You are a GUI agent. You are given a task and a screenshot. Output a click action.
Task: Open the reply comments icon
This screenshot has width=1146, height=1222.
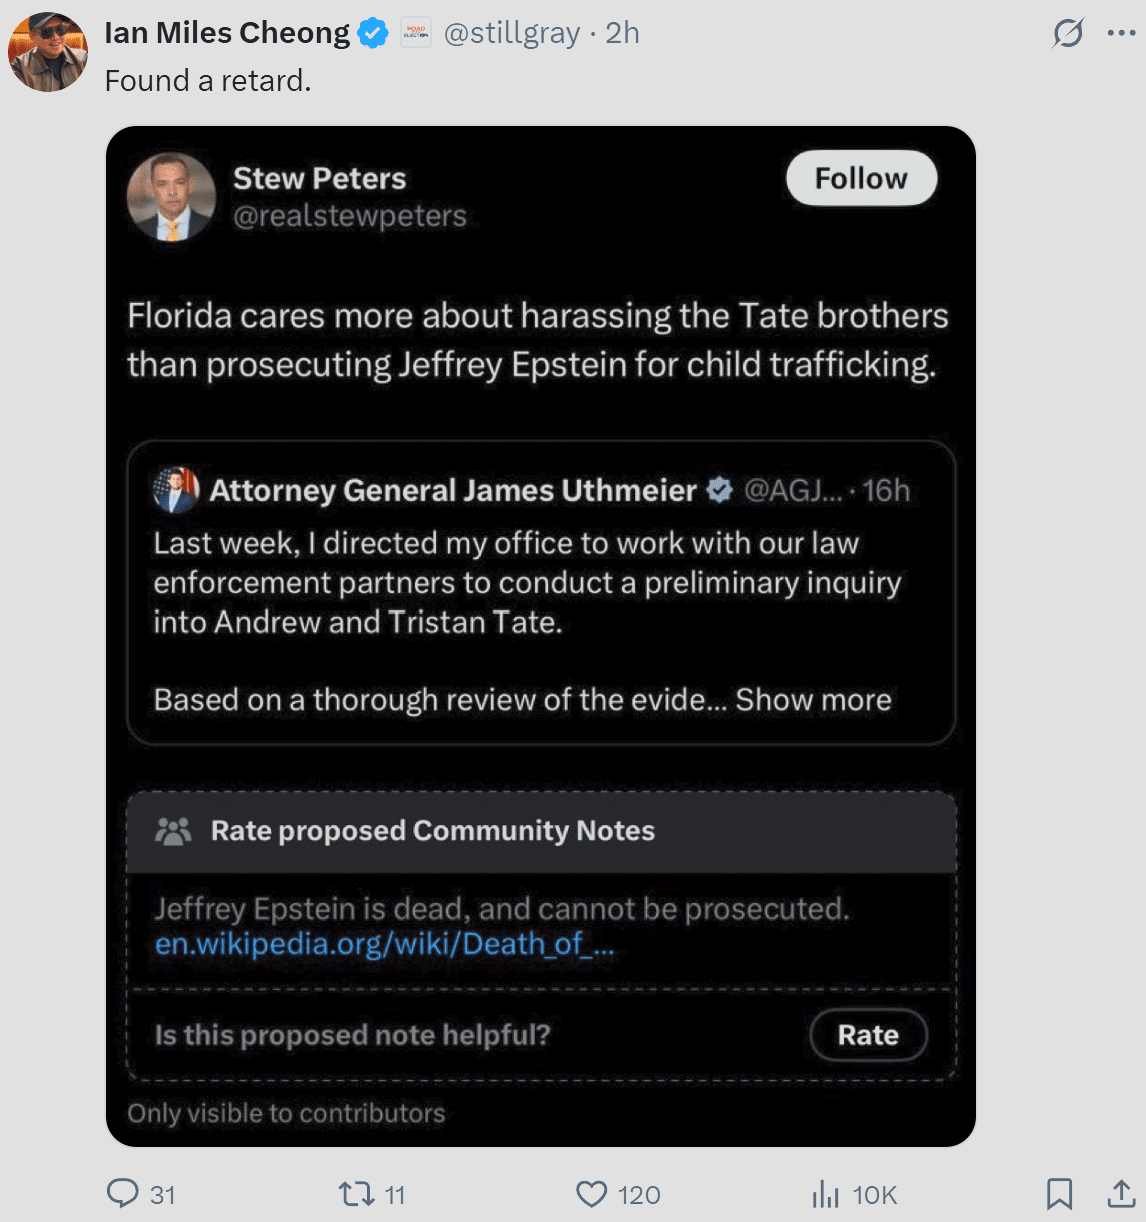tap(123, 1194)
